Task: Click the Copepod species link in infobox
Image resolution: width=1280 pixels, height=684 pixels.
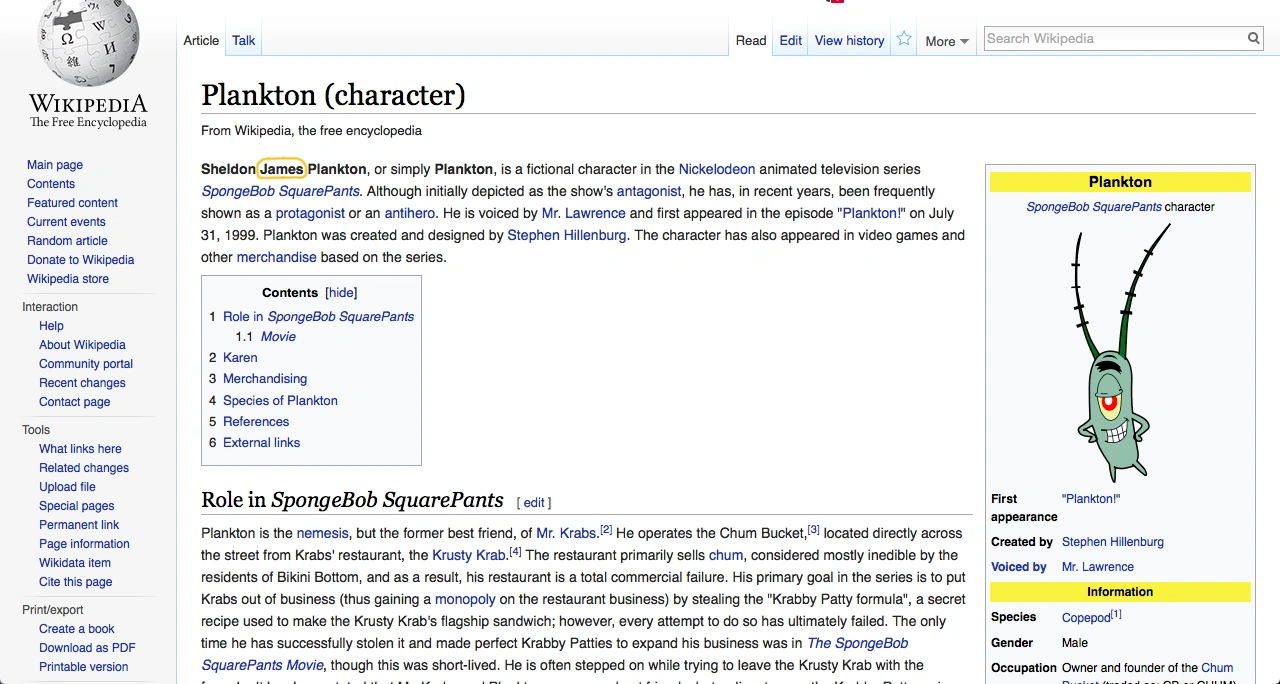Action: coord(1086,618)
